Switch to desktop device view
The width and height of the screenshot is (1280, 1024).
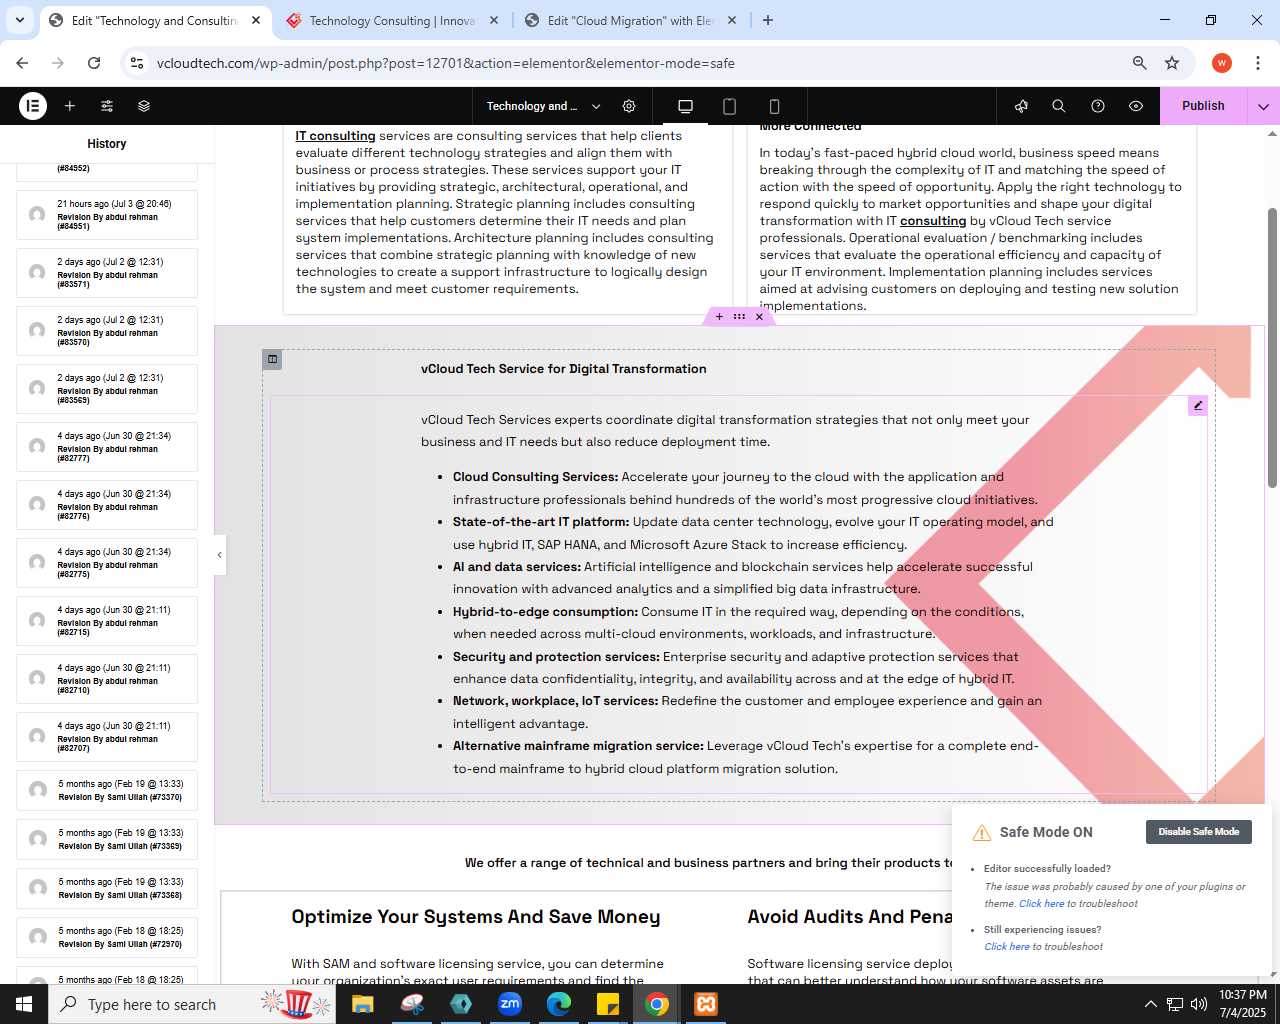point(685,106)
